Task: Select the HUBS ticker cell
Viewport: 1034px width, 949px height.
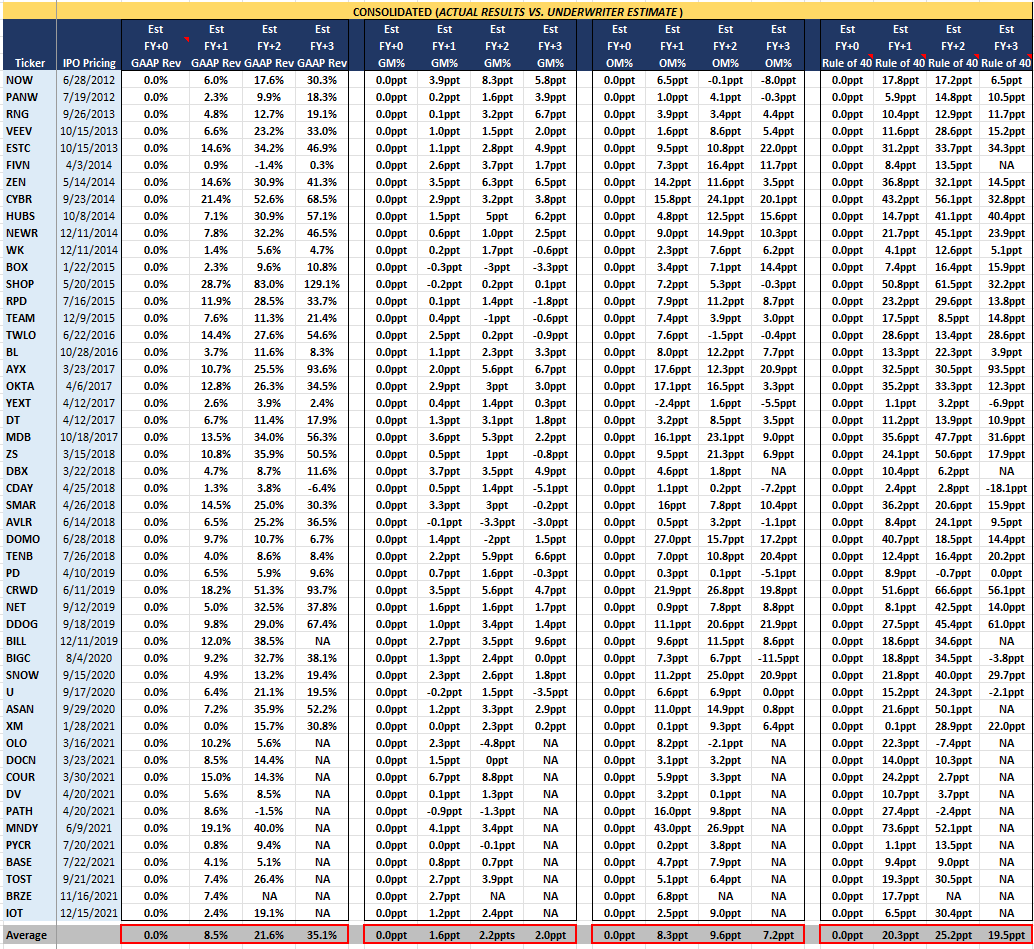Action: click(x=30, y=216)
